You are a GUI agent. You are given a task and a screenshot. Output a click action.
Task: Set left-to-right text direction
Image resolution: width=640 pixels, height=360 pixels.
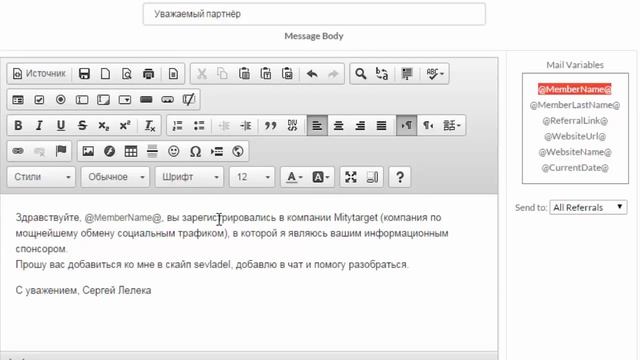click(x=407, y=126)
